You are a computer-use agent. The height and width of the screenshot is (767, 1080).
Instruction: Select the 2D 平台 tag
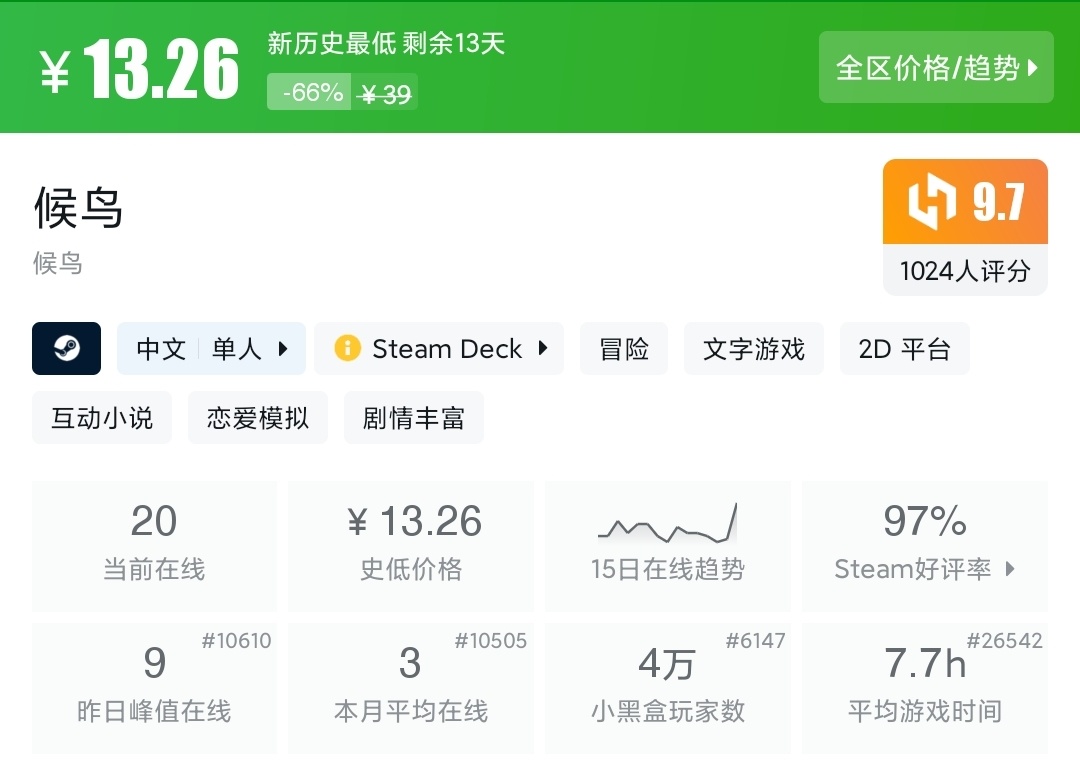[904, 348]
